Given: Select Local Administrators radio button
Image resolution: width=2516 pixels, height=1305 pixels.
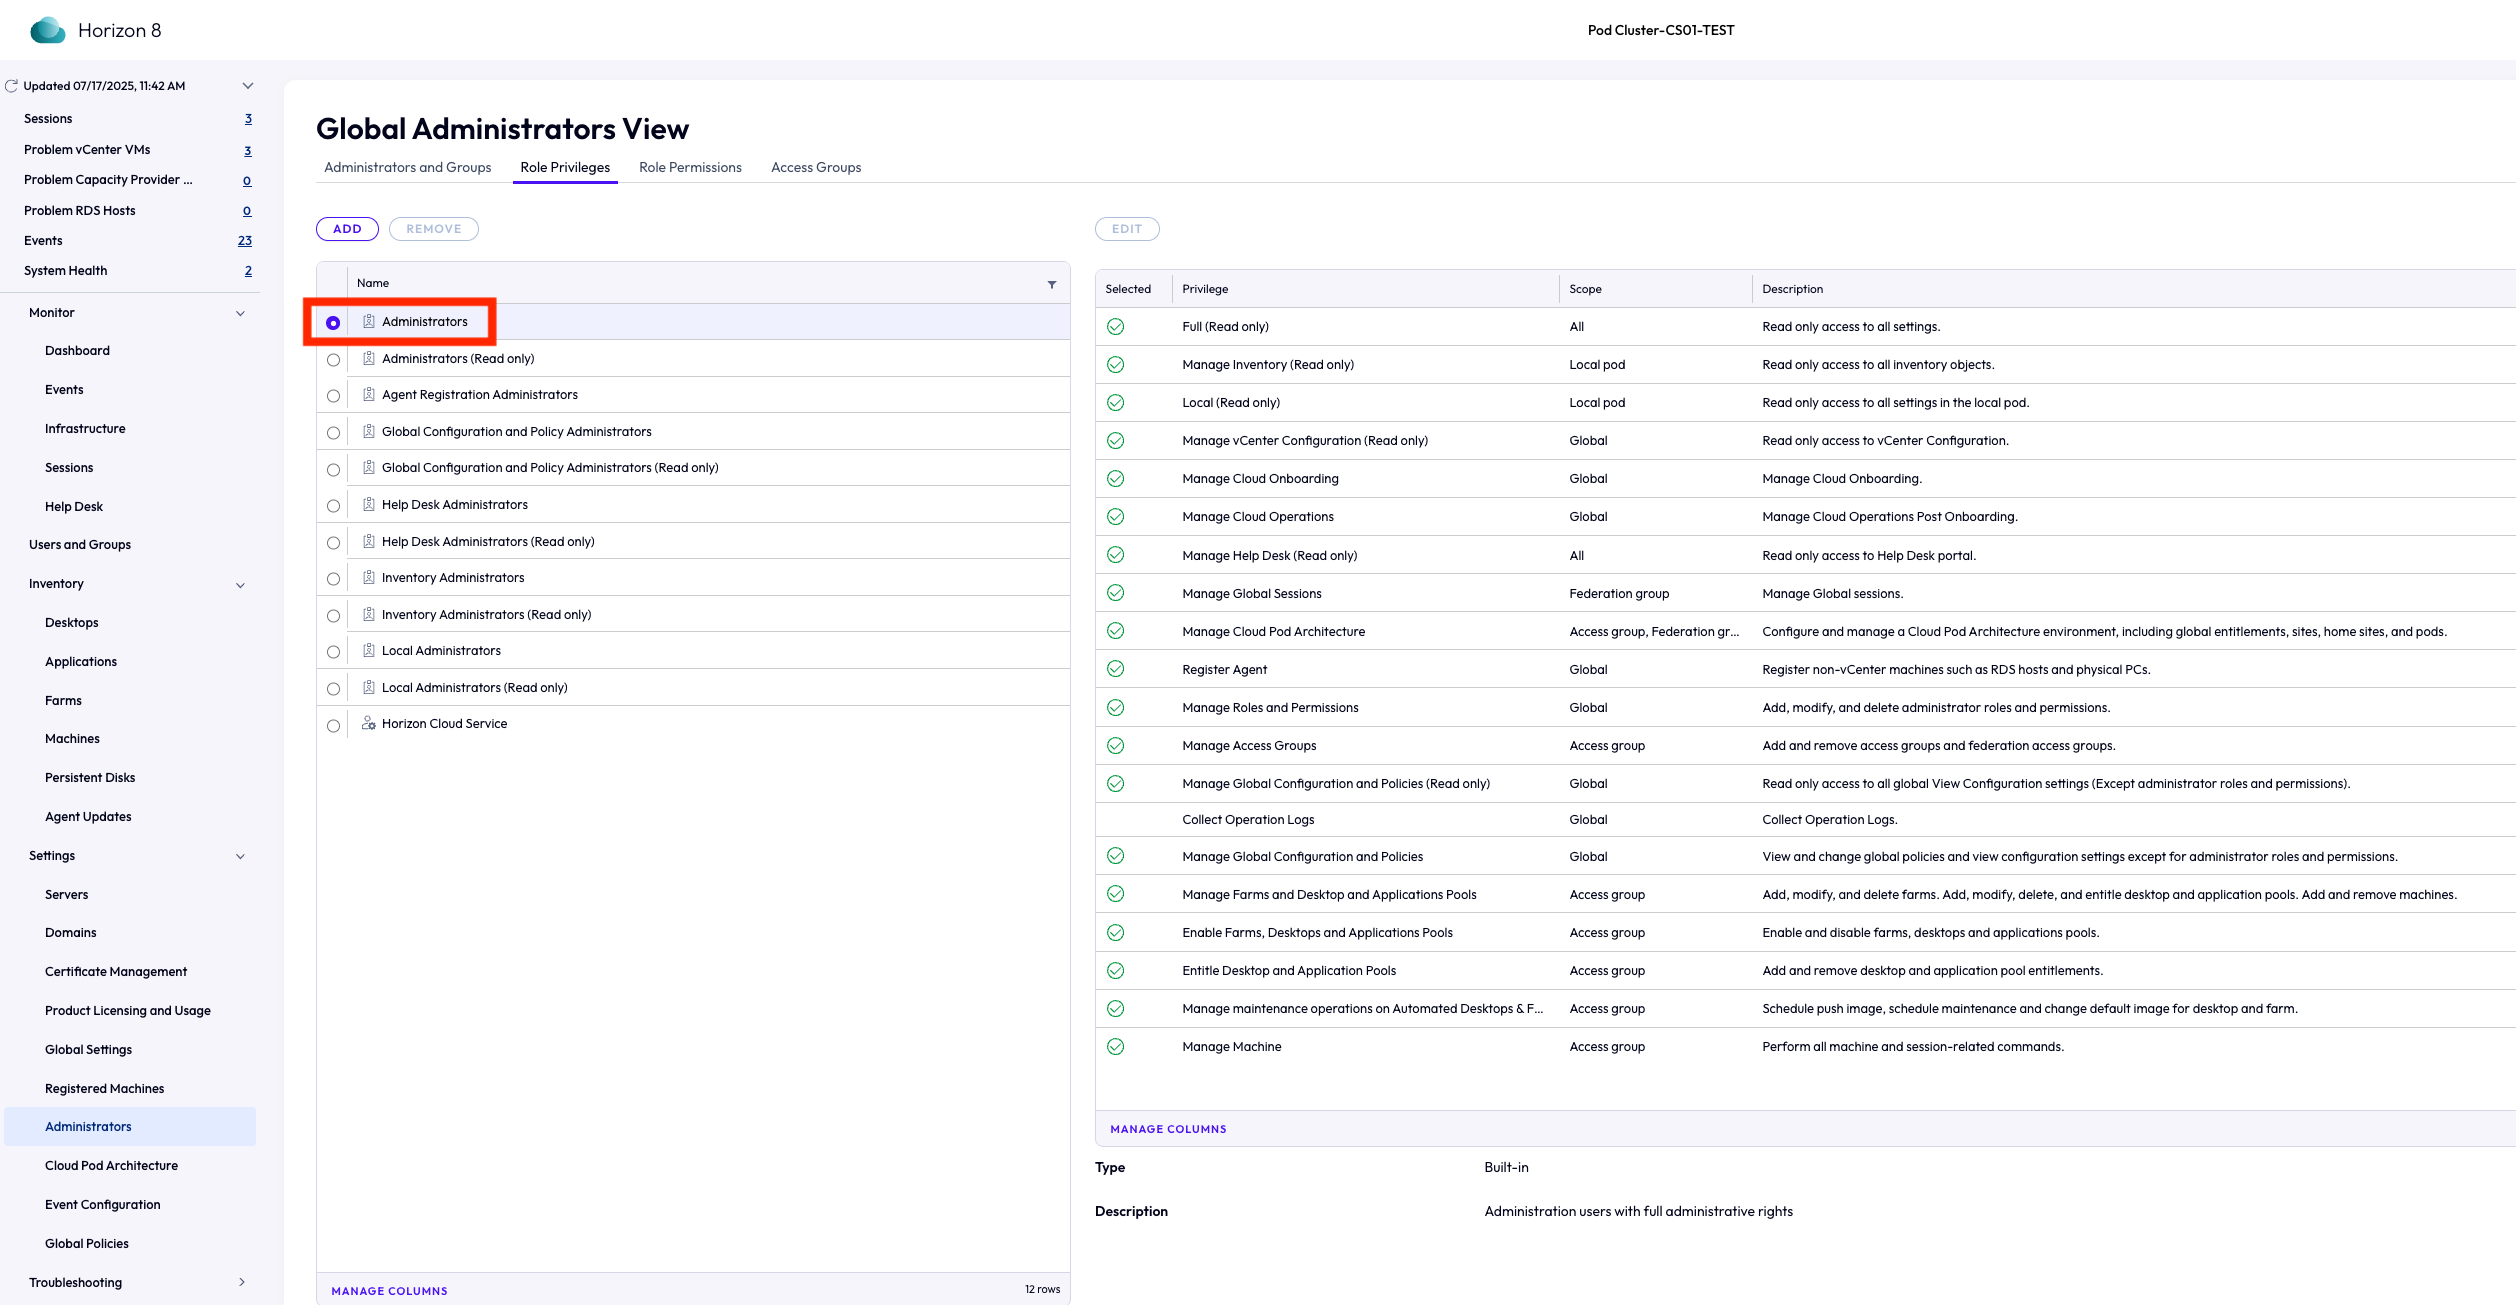Looking at the screenshot, I should (333, 652).
